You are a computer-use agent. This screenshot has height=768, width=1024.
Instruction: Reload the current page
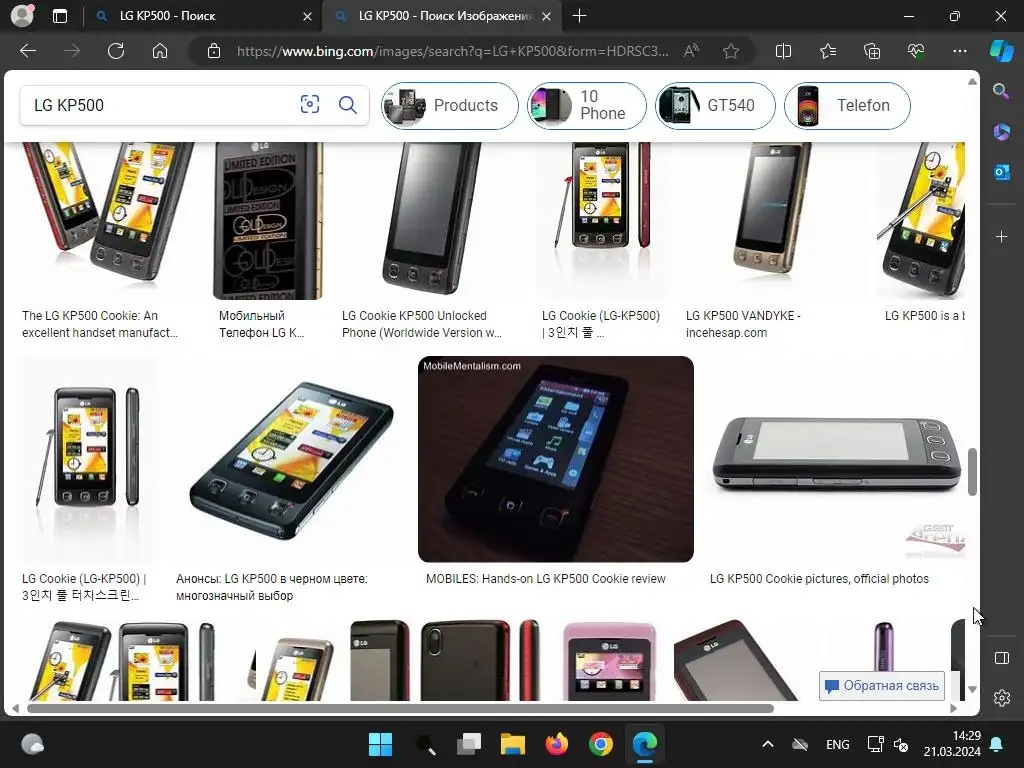click(116, 51)
